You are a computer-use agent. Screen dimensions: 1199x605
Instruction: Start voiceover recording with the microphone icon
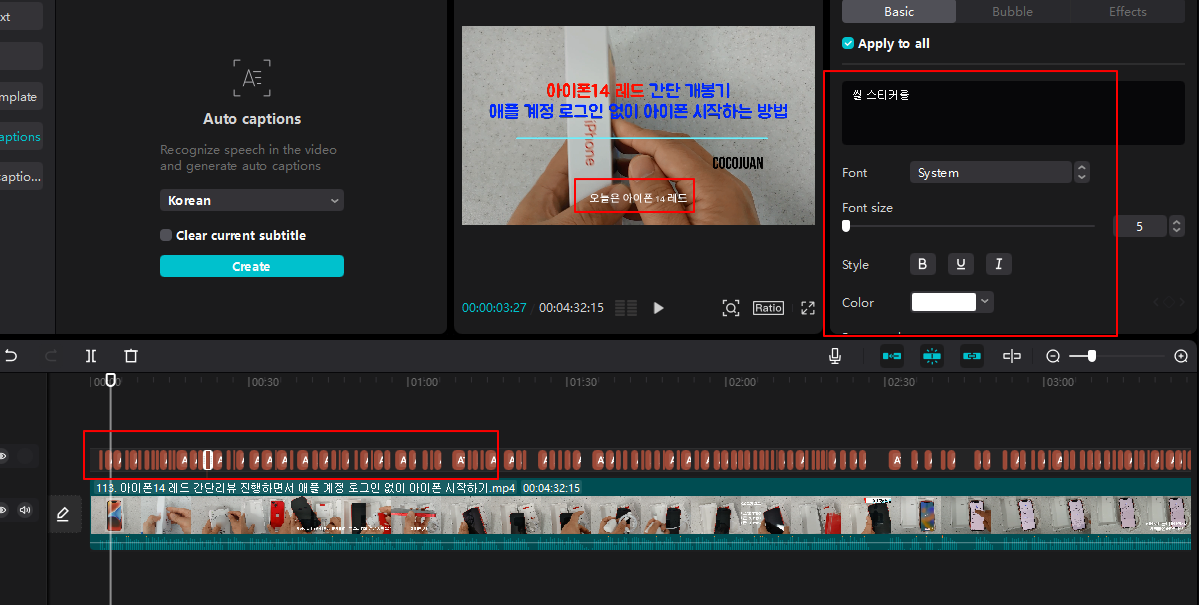[835, 356]
